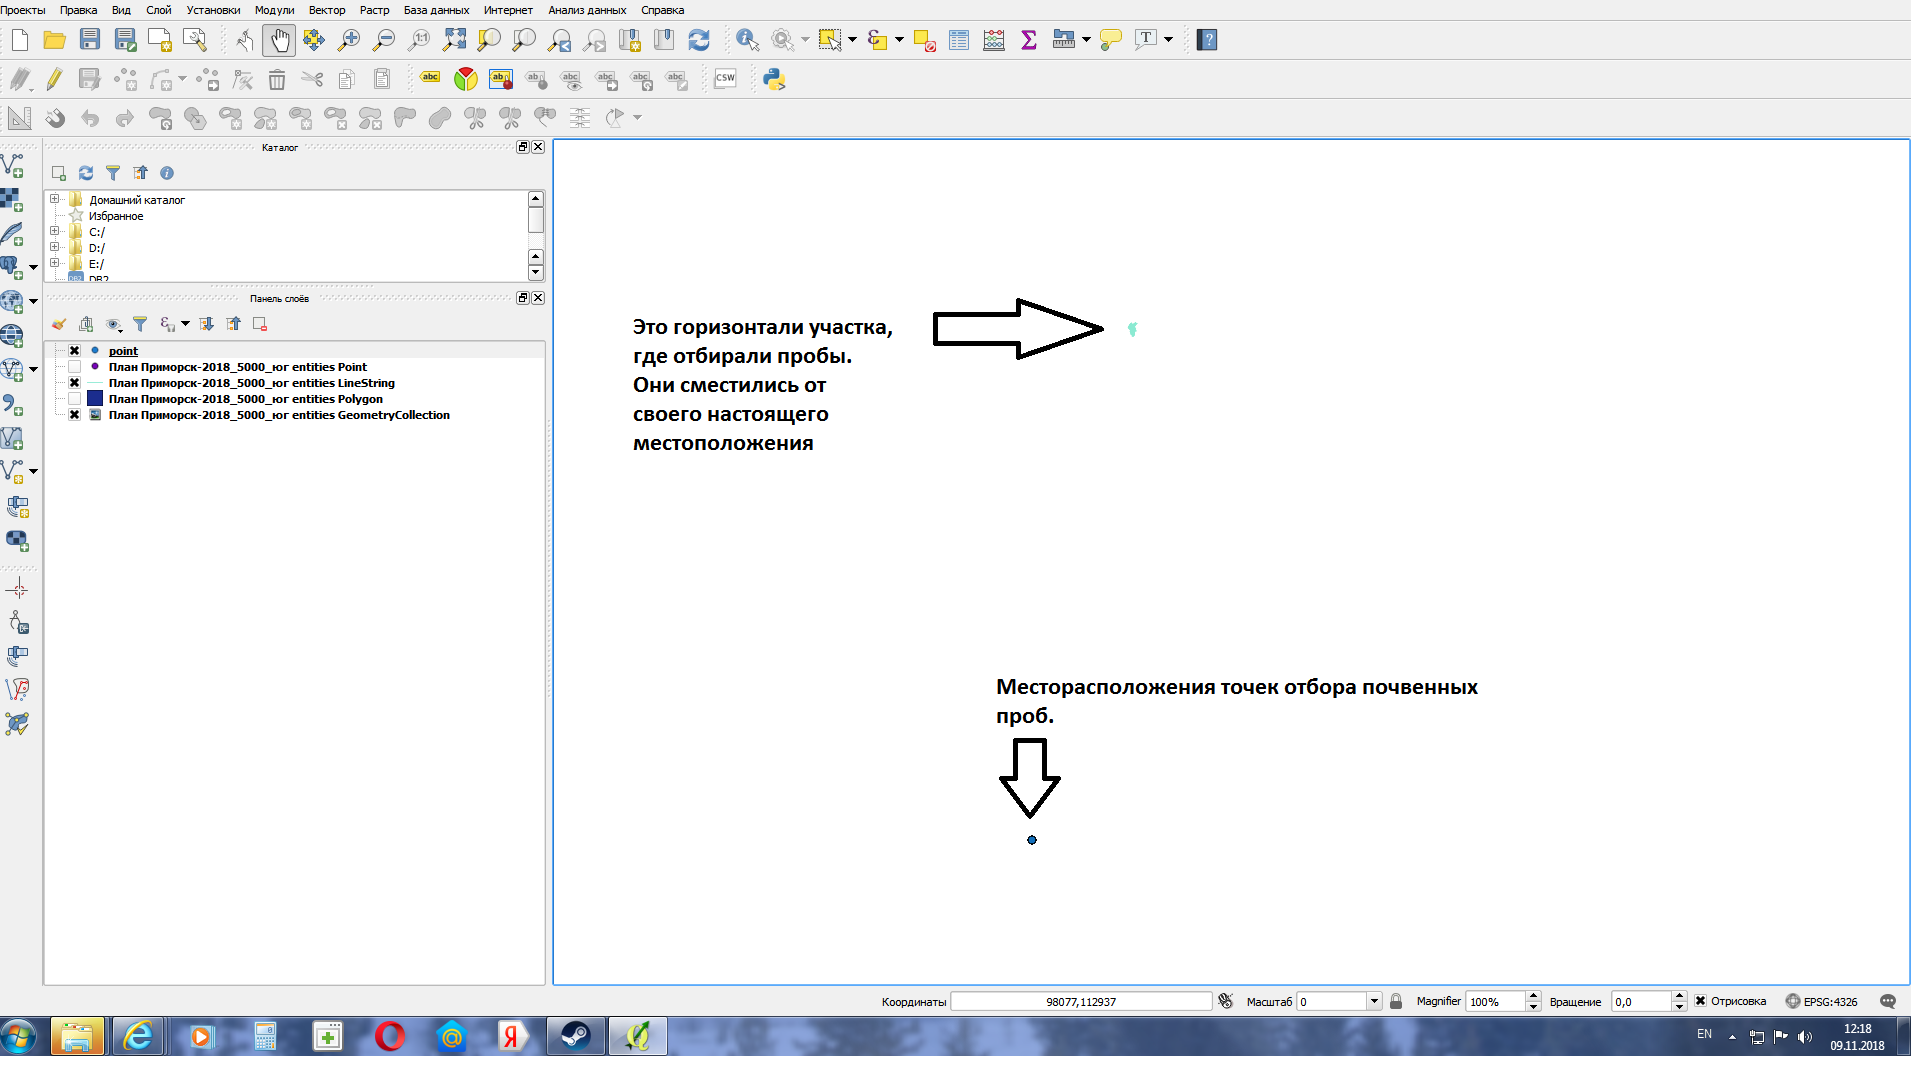Open the Вектор menu
The height and width of the screenshot is (1080, 1920).
point(326,10)
